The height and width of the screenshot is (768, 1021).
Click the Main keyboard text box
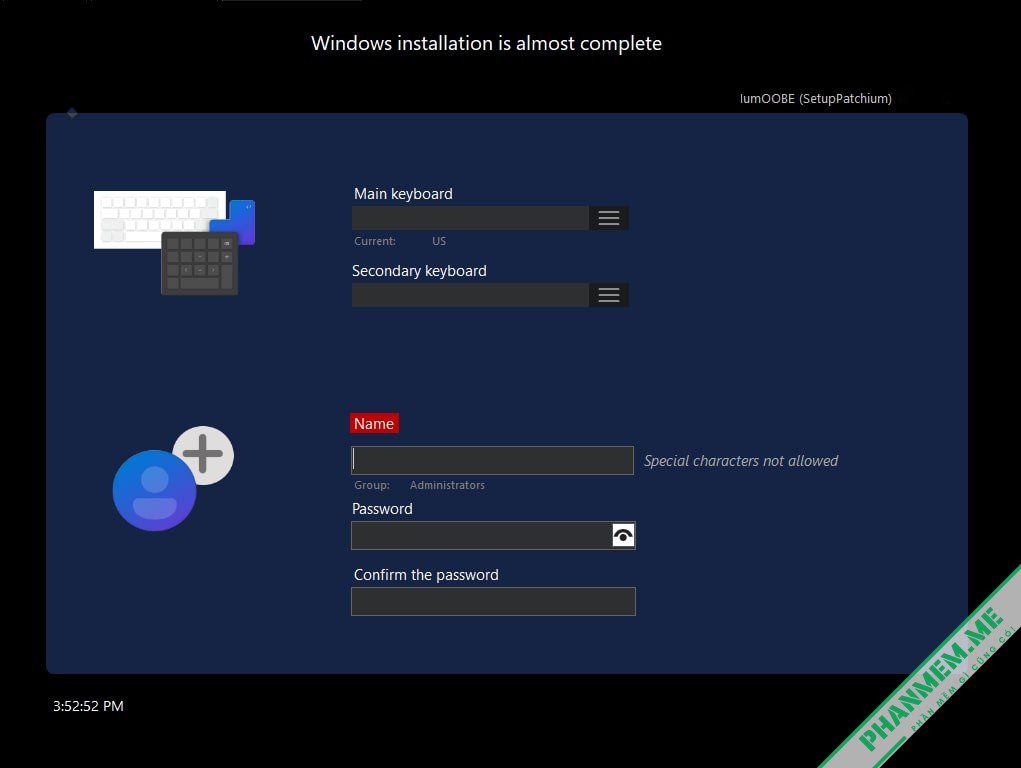tap(470, 218)
